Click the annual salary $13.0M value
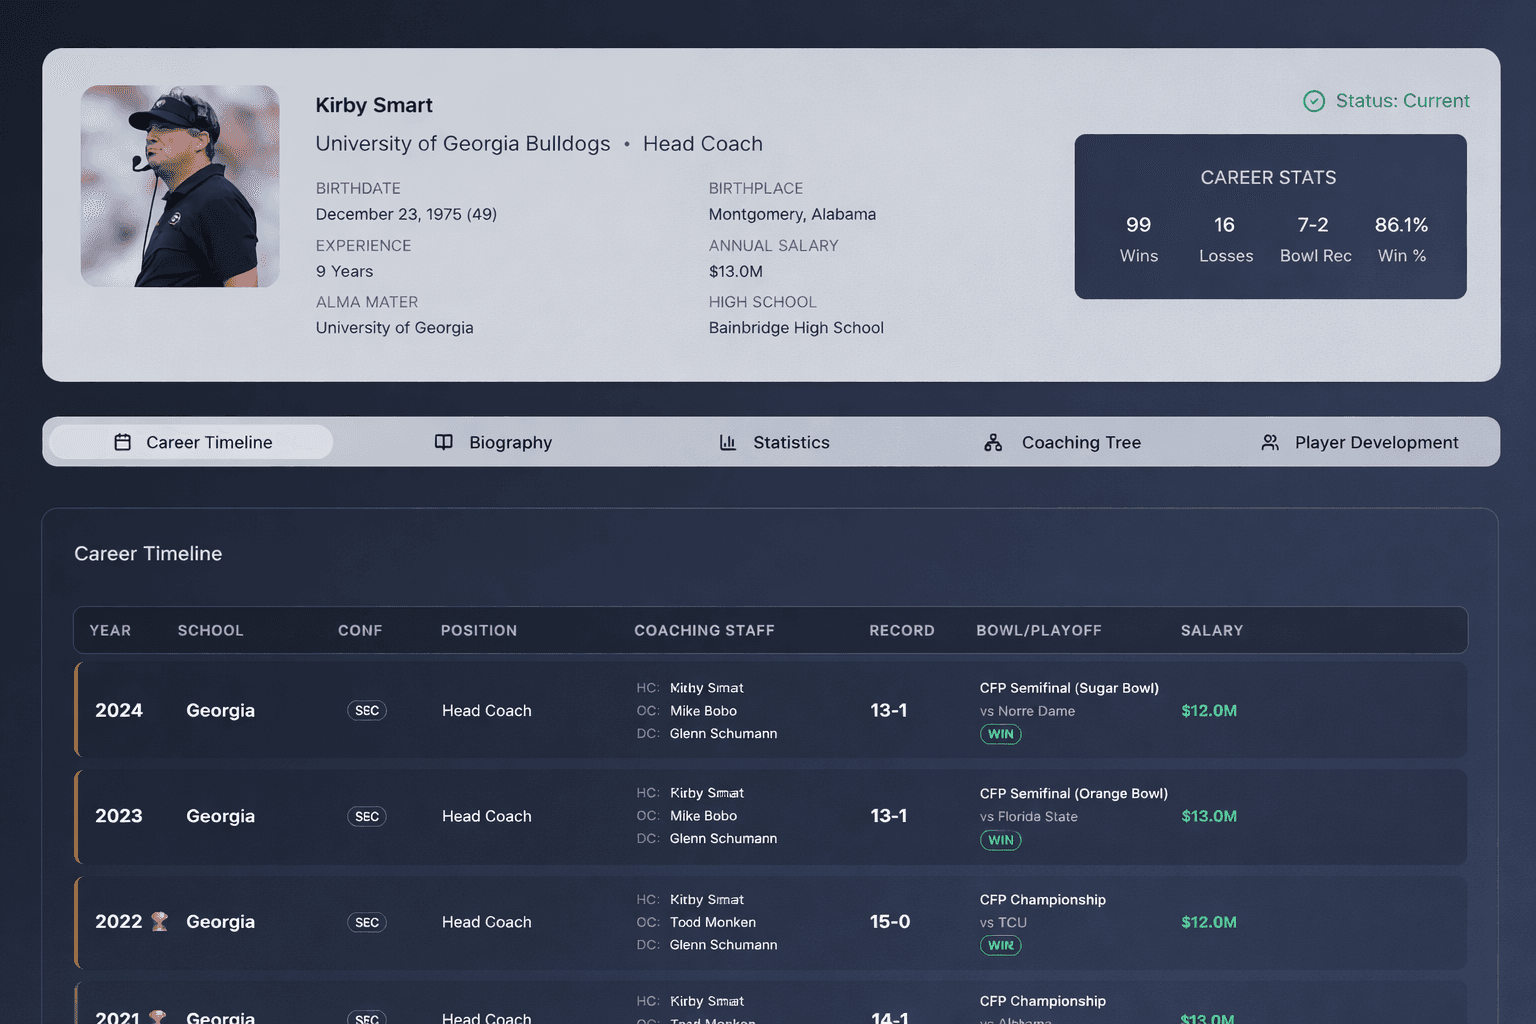Screen dimensions: 1536x1024 click(x=735, y=271)
